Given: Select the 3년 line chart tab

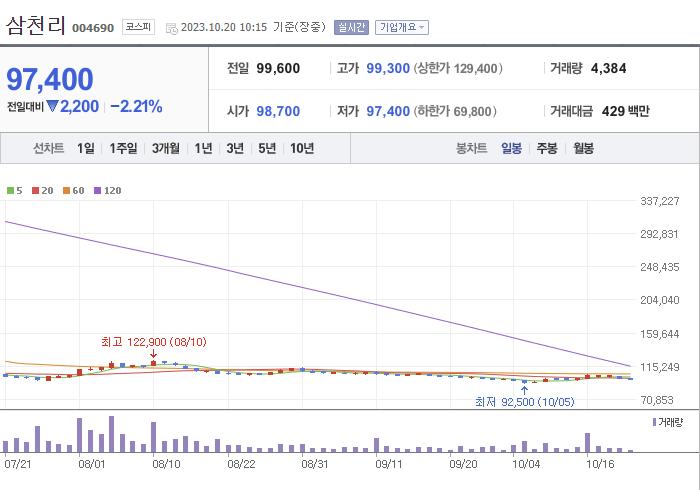Looking at the screenshot, I should (235, 148).
